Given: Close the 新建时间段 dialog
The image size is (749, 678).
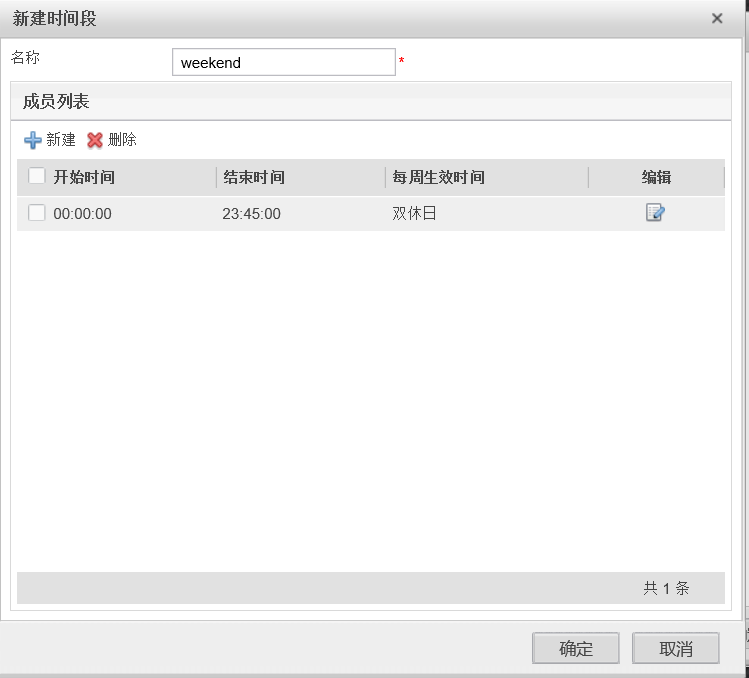Looking at the screenshot, I should (717, 18).
